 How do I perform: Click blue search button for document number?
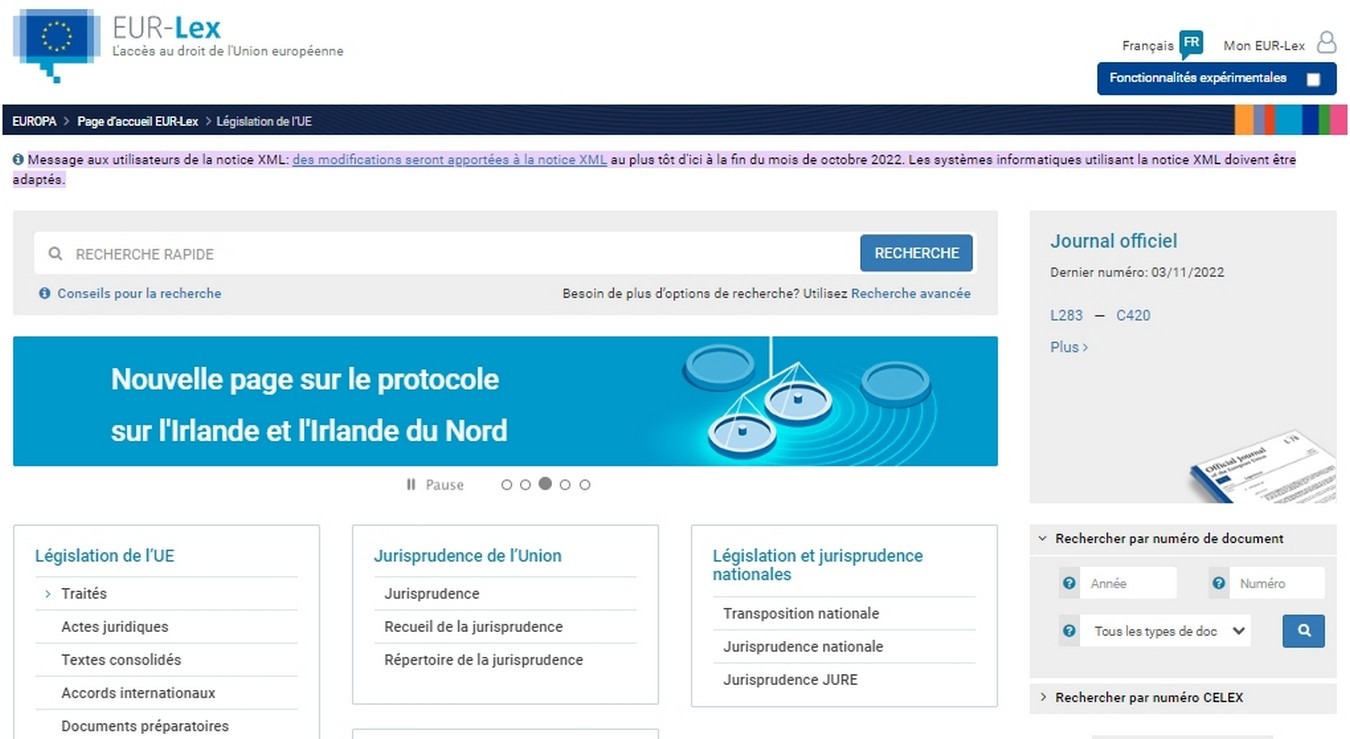[1304, 631]
